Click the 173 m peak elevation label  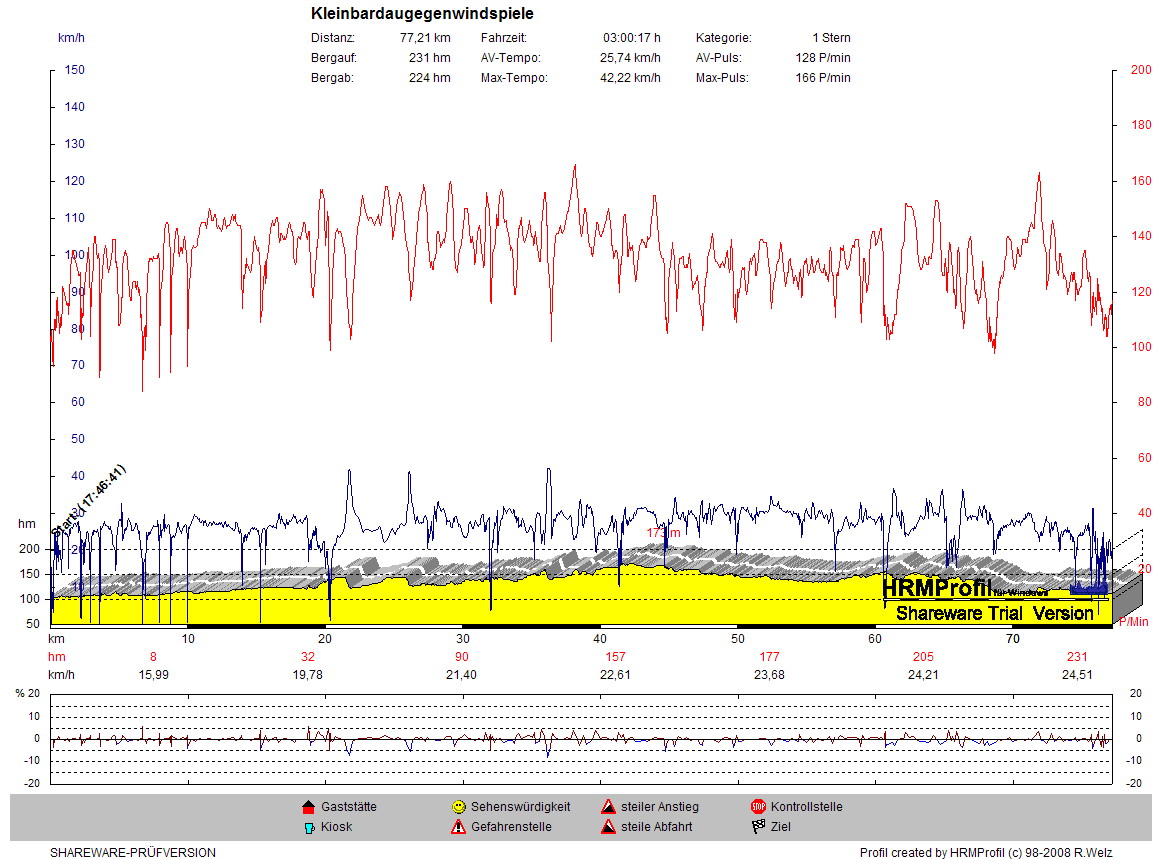(x=663, y=533)
